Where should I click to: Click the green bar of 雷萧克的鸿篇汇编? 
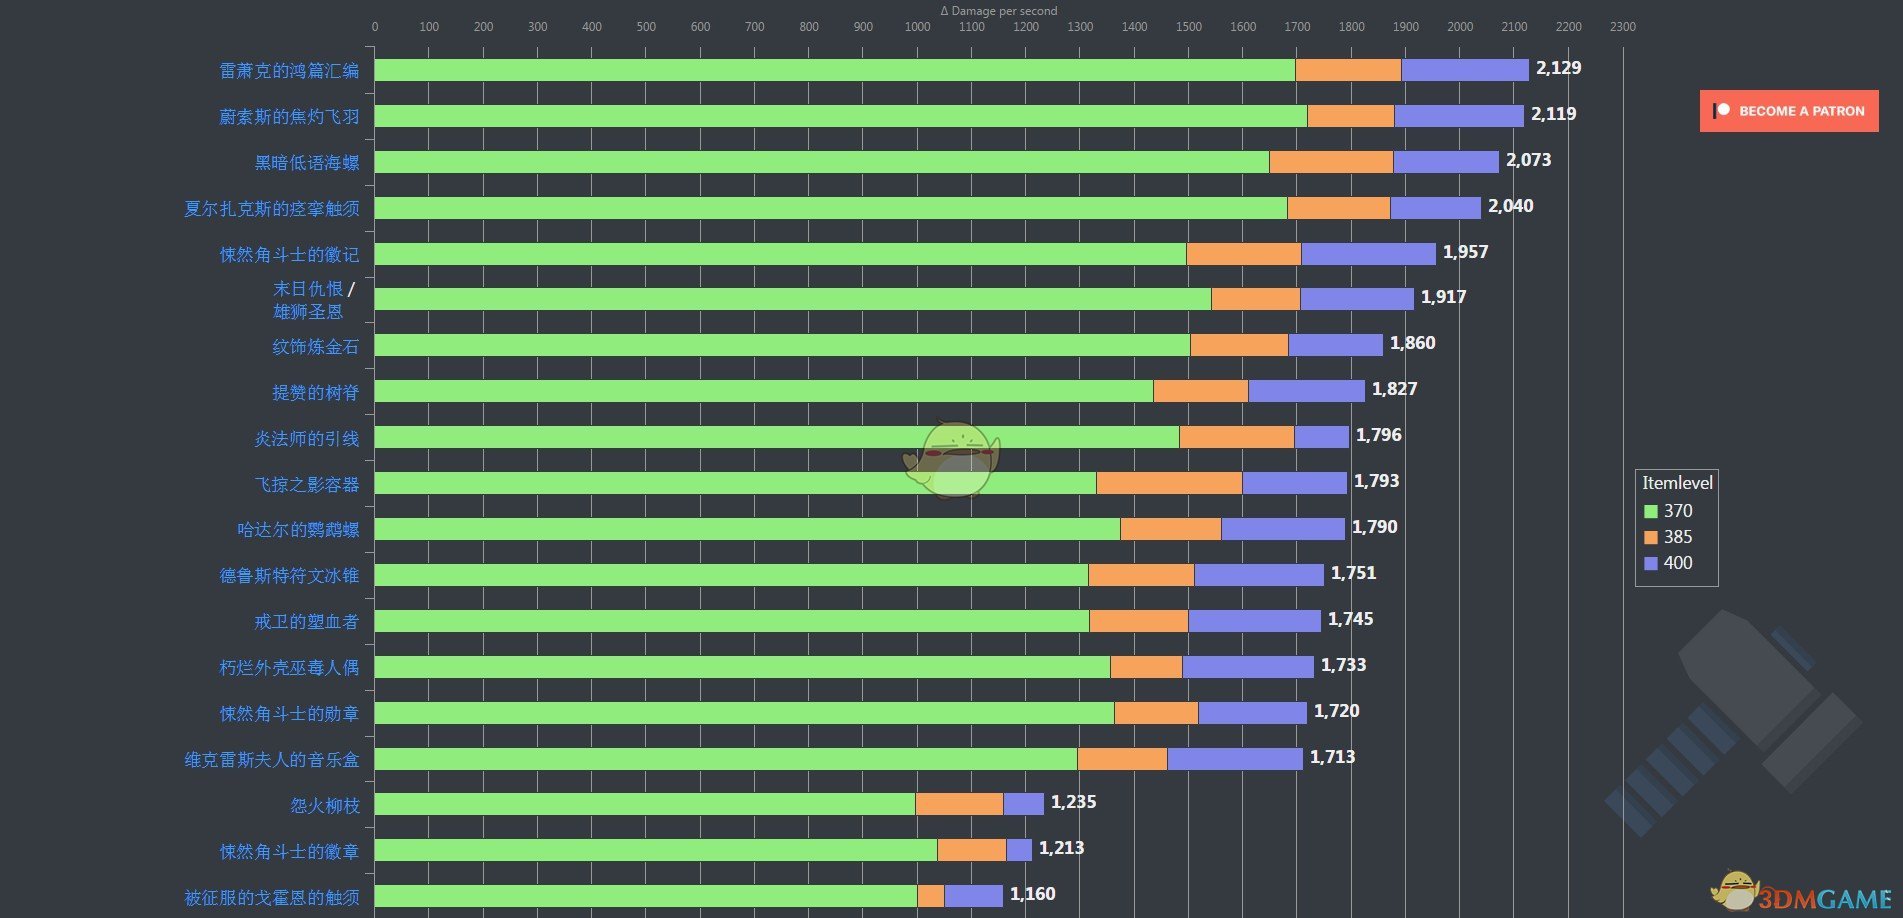(x=835, y=70)
